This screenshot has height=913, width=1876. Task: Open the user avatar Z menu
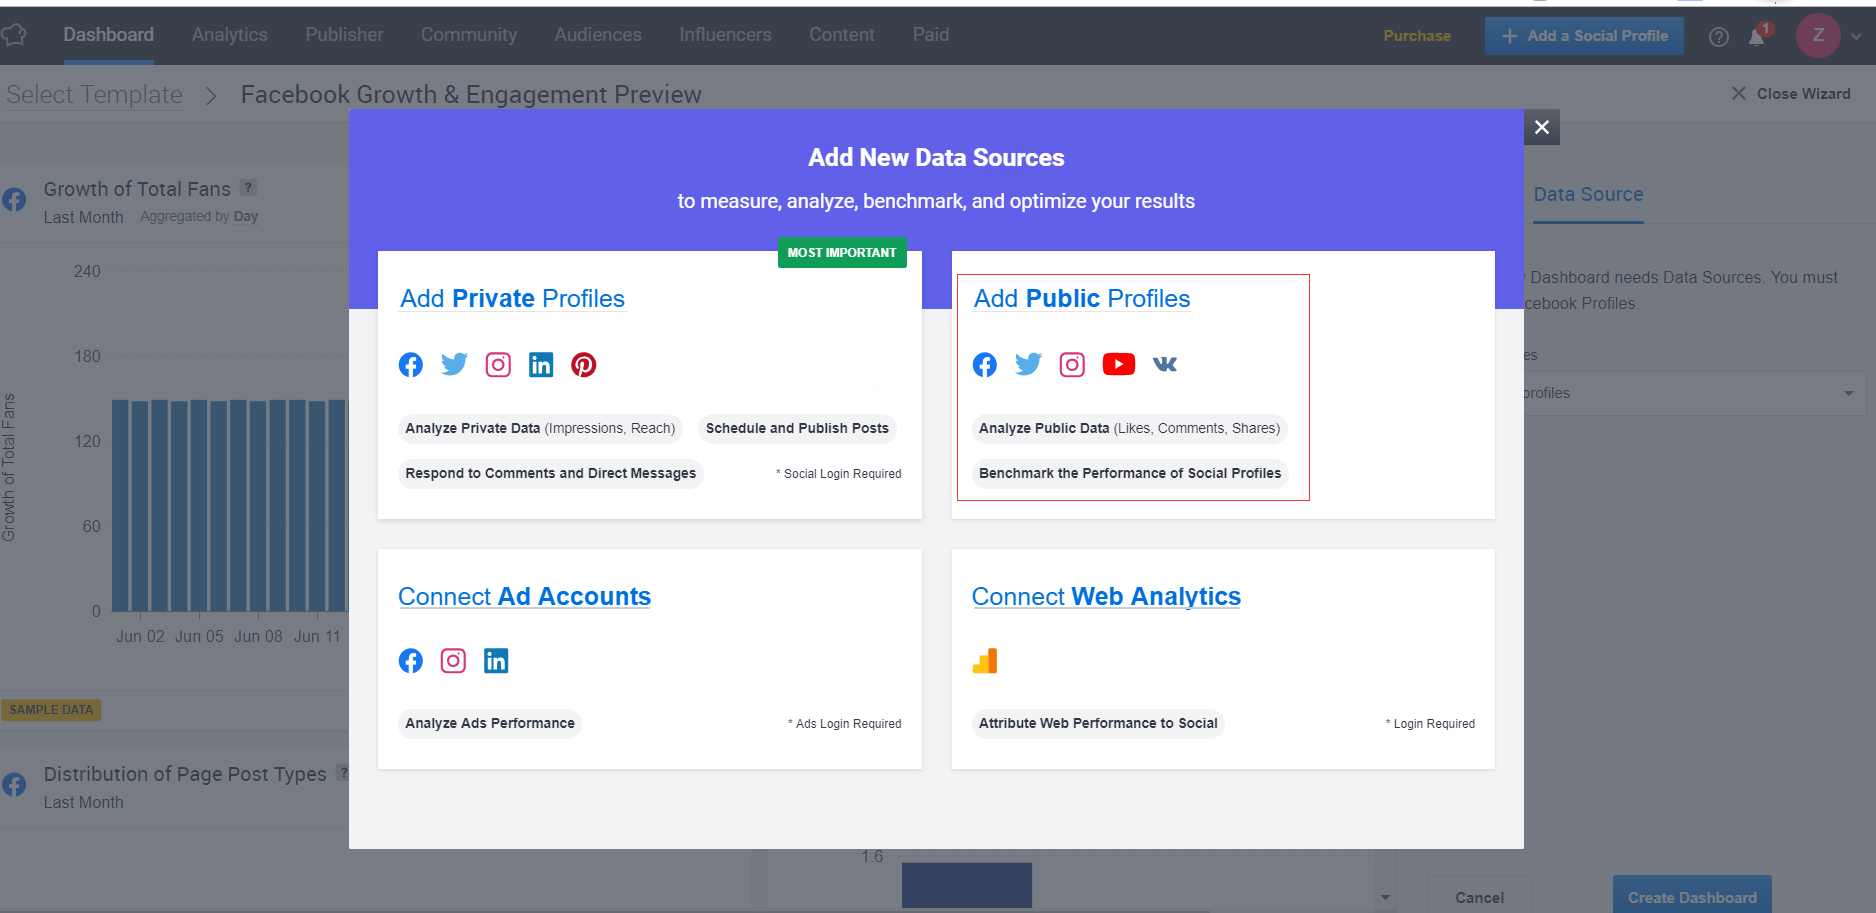pos(1818,36)
